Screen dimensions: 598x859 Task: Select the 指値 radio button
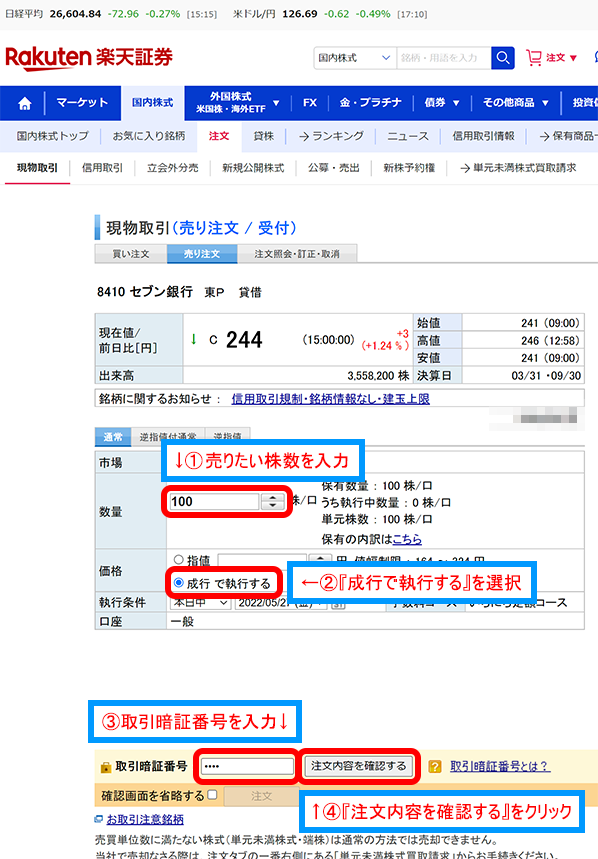tap(179, 560)
